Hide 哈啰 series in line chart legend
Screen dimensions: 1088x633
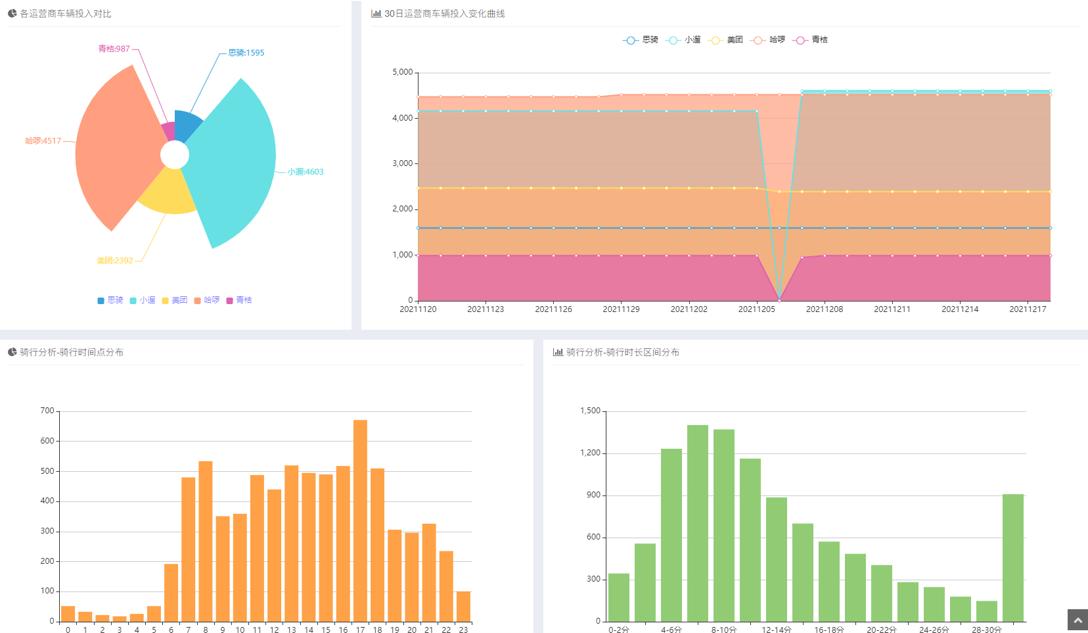pyautogui.click(x=768, y=40)
